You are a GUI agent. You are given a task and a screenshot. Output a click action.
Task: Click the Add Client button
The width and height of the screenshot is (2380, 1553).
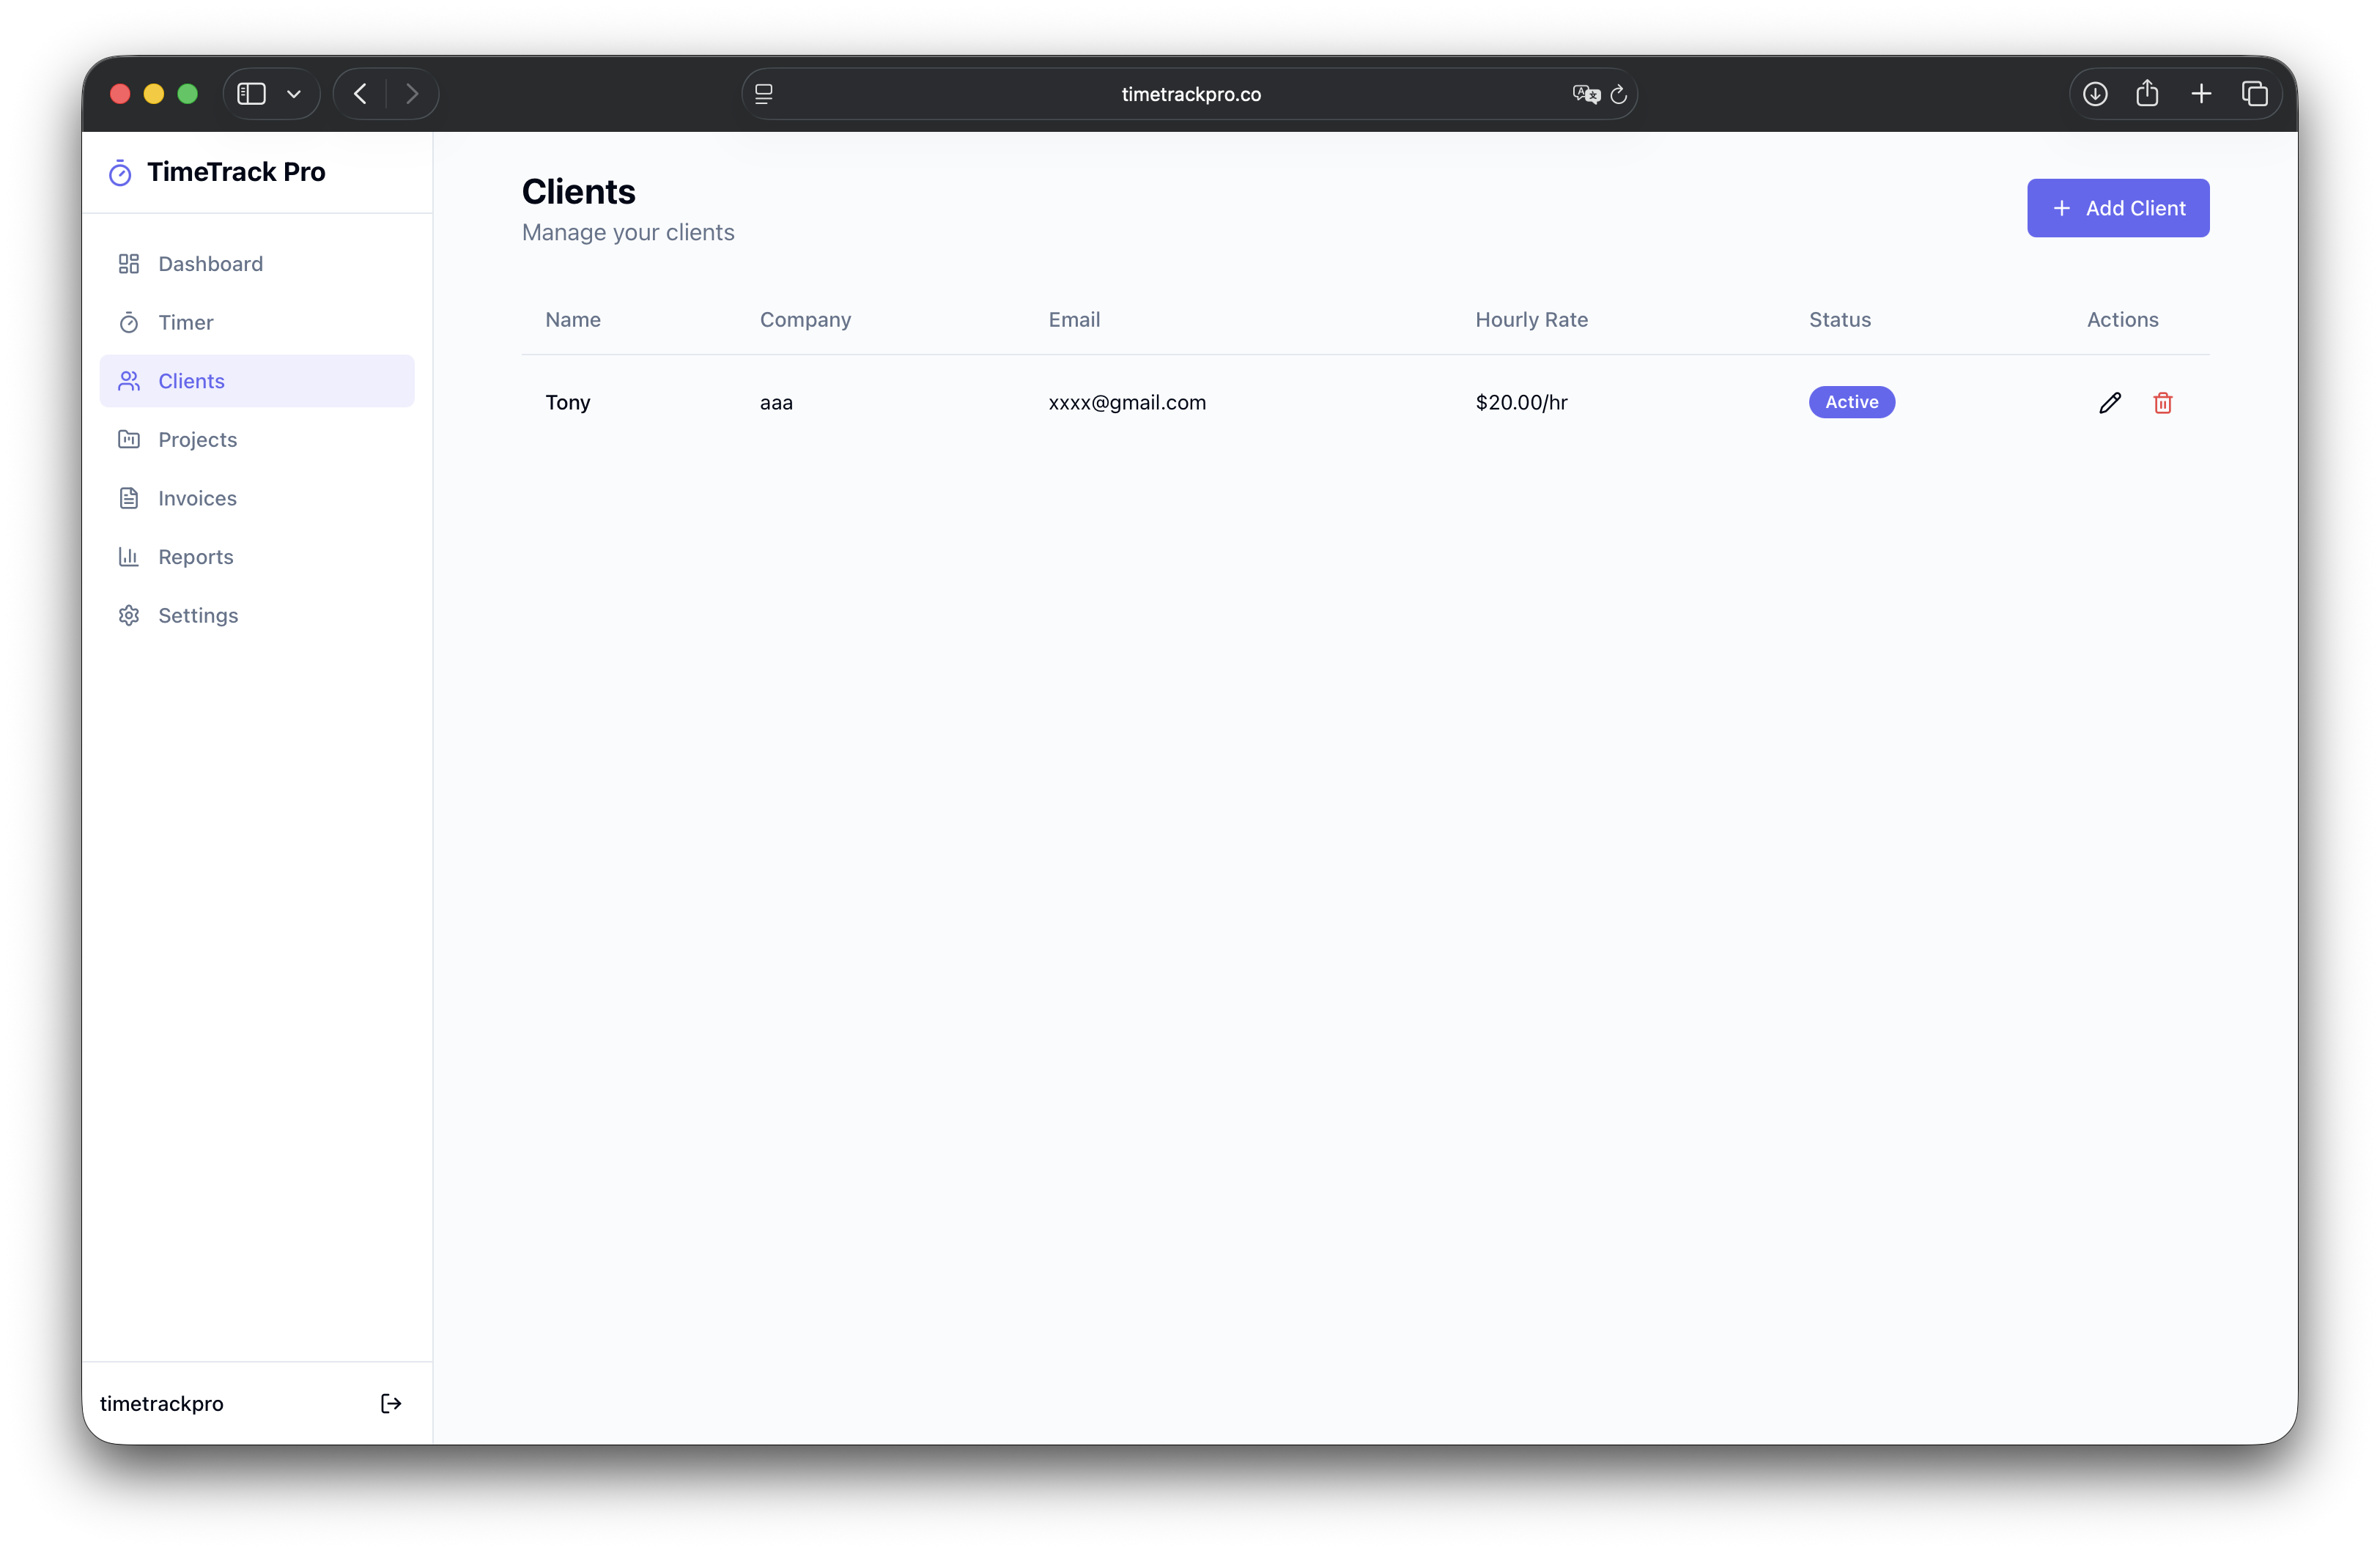[2117, 208]
